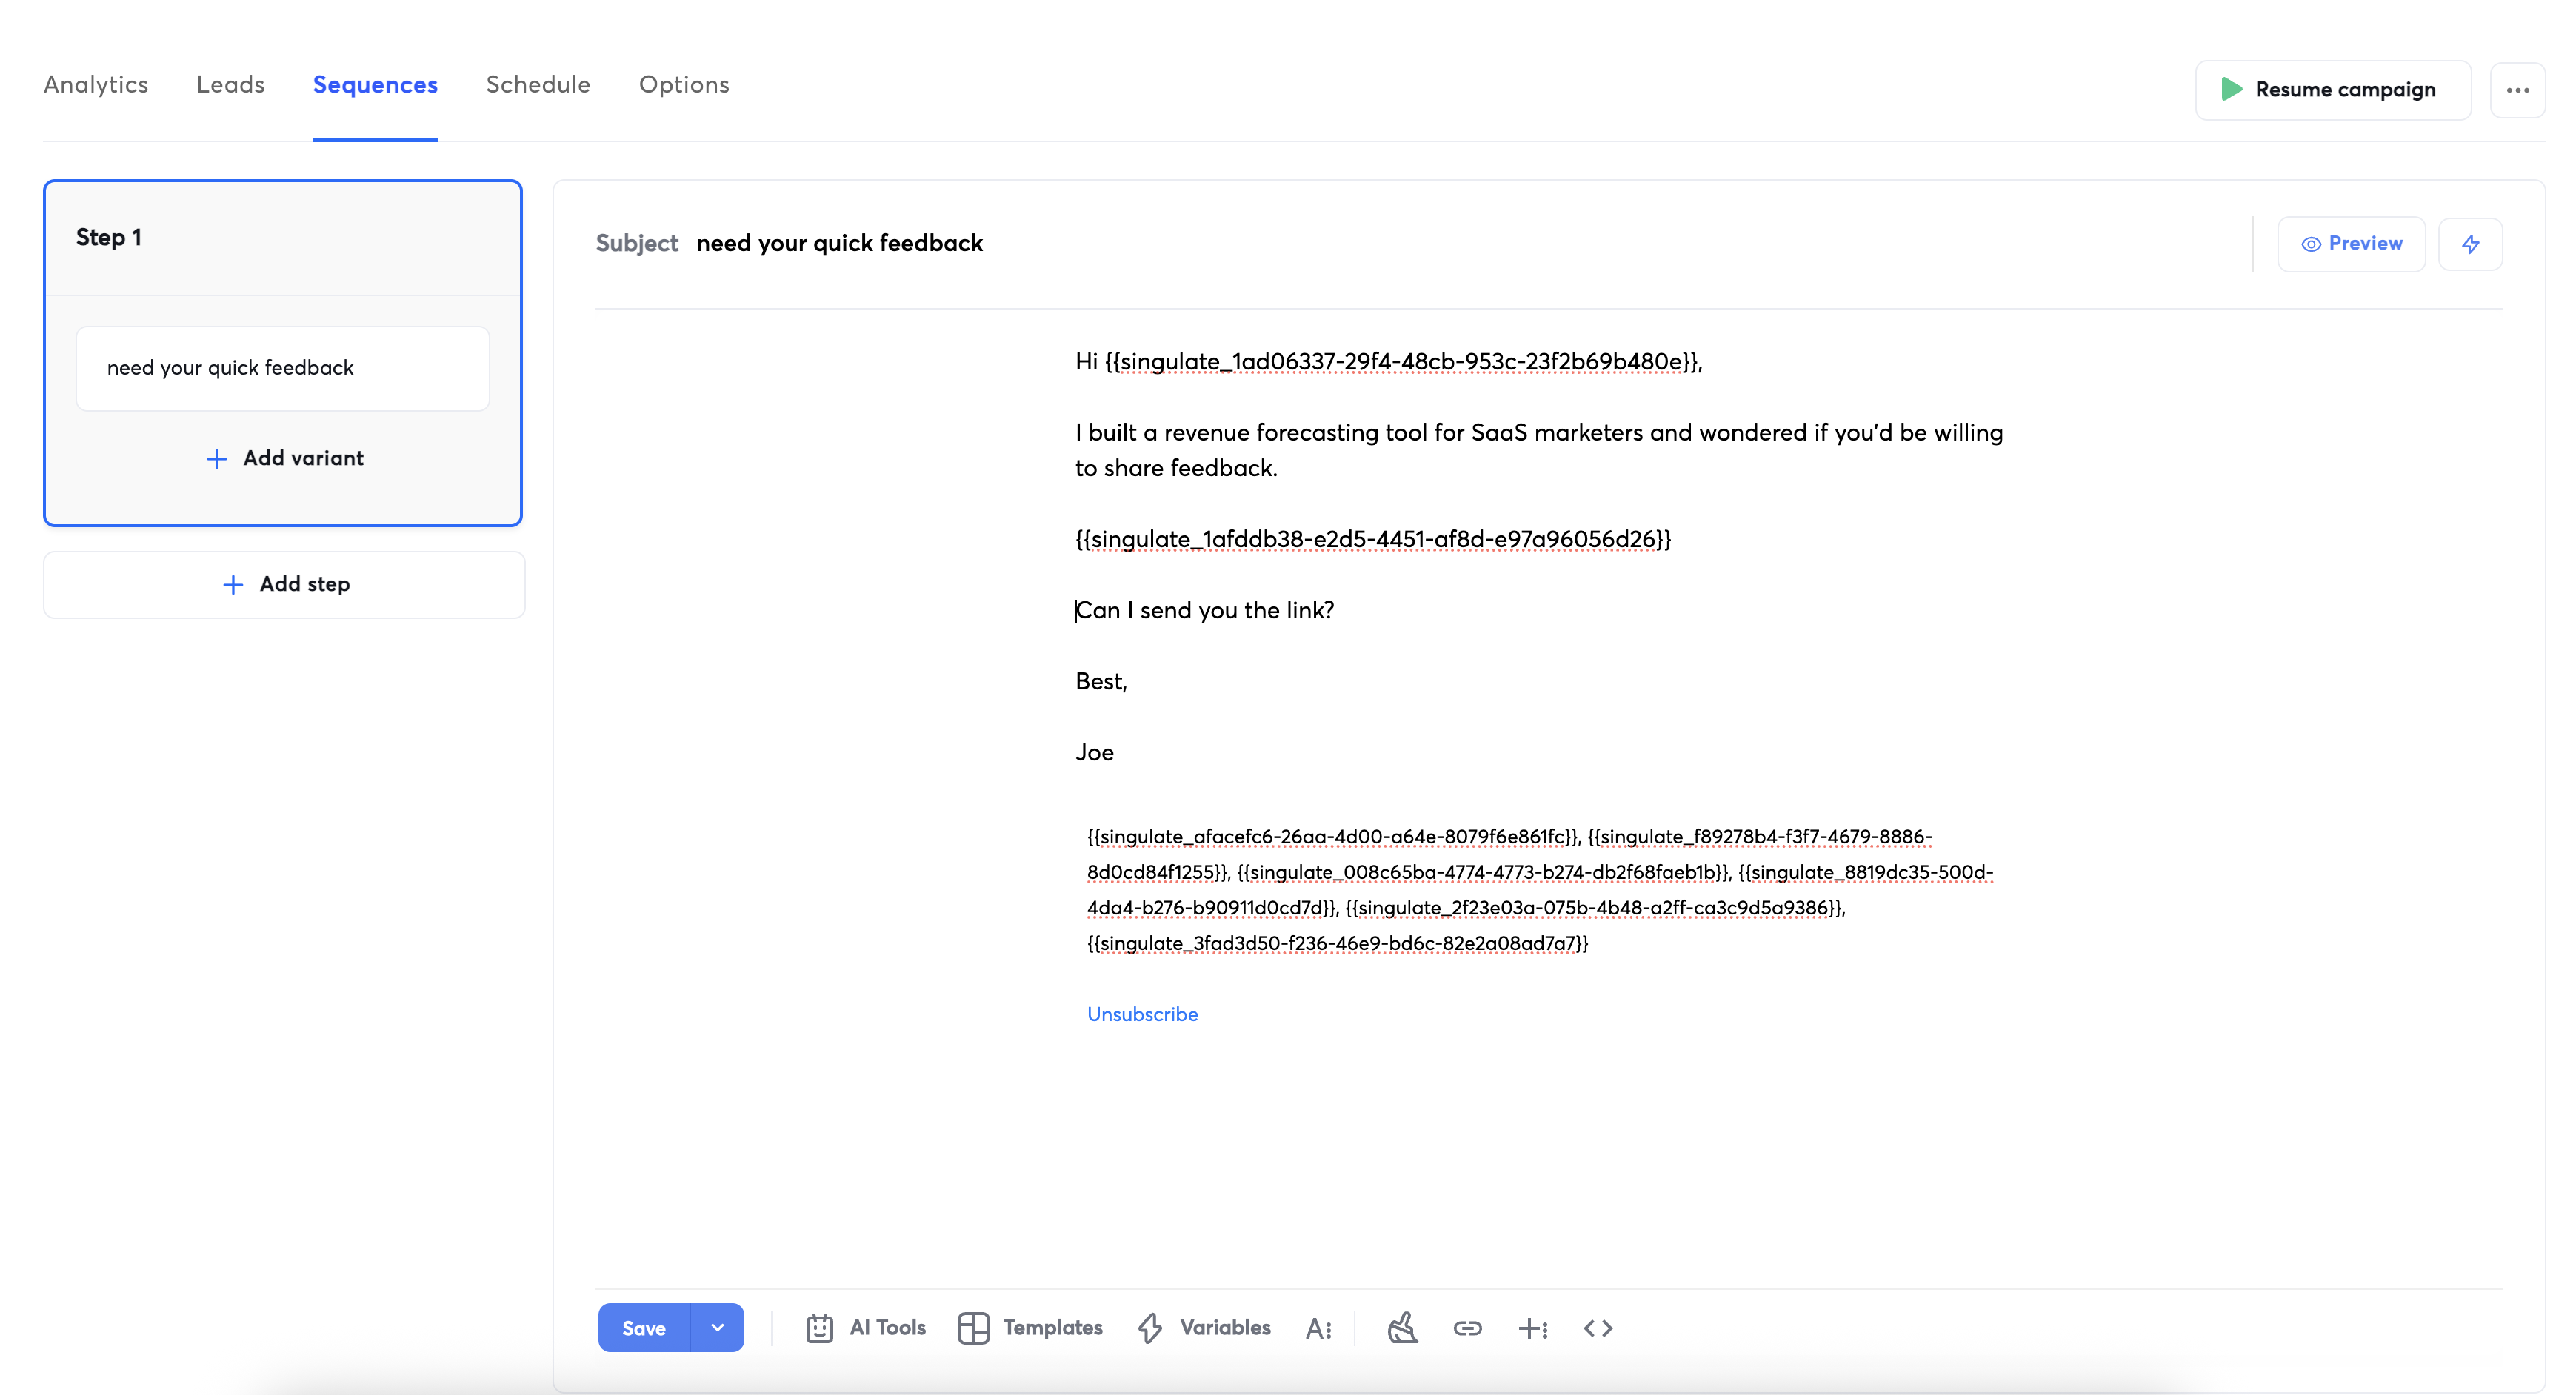Screen dimensions: 2576x1395
Task: Expand the Save dropdown arrow
Action: point(717,1327)
